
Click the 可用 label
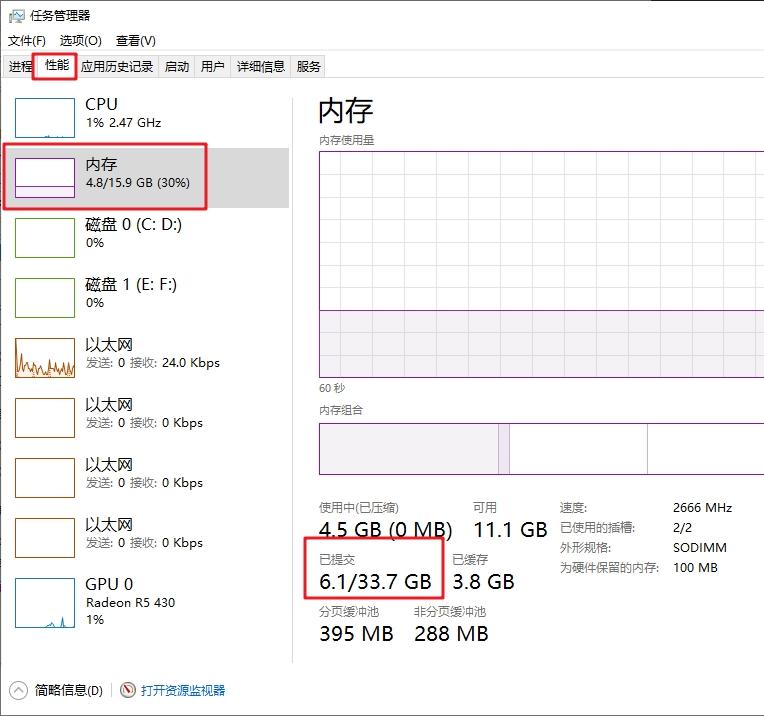click(x=485, y=507)
